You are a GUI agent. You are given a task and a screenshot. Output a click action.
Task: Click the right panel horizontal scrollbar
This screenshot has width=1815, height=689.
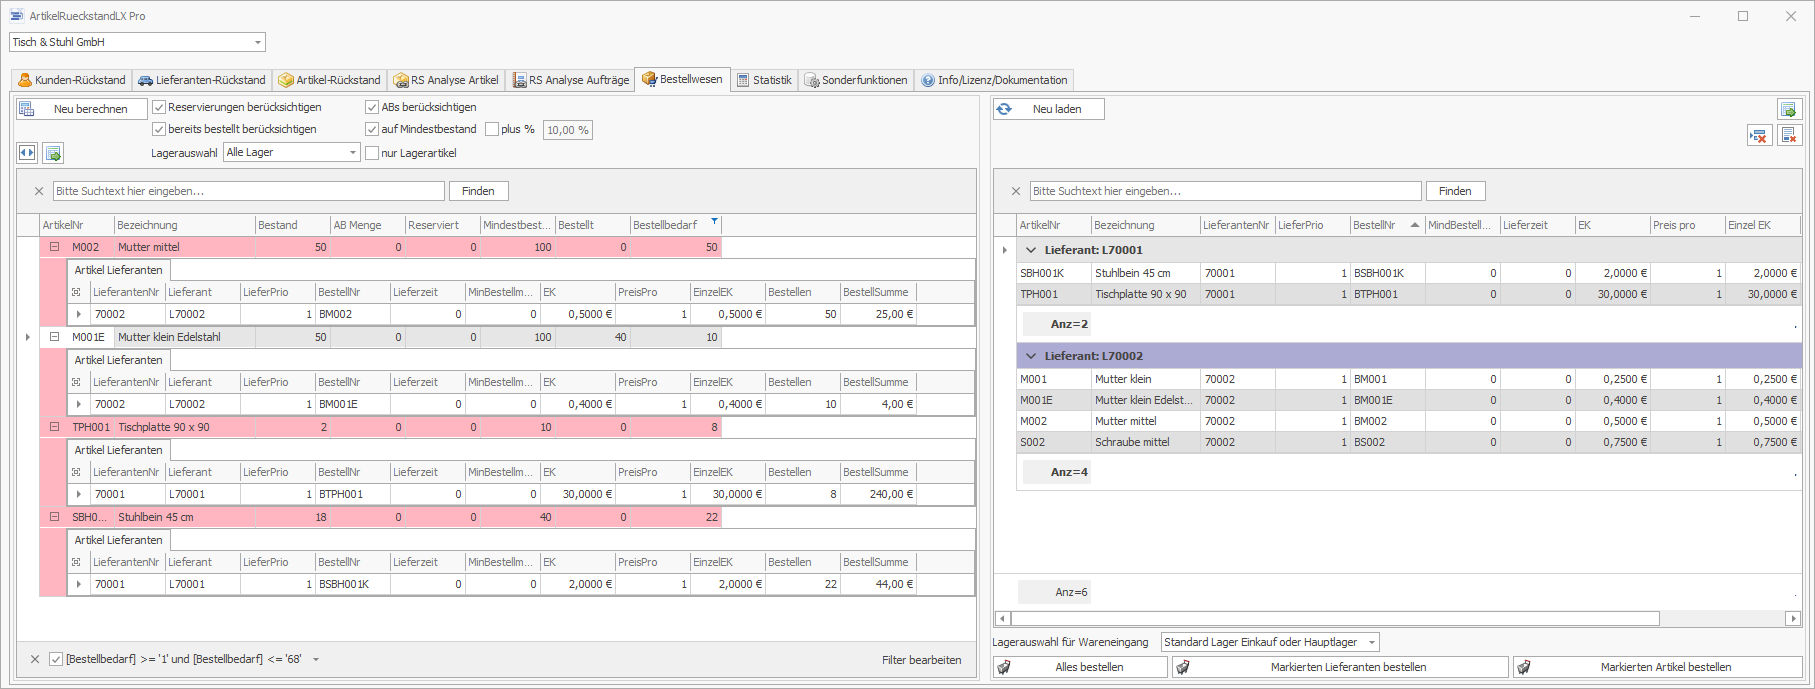tap(1335, 619)
